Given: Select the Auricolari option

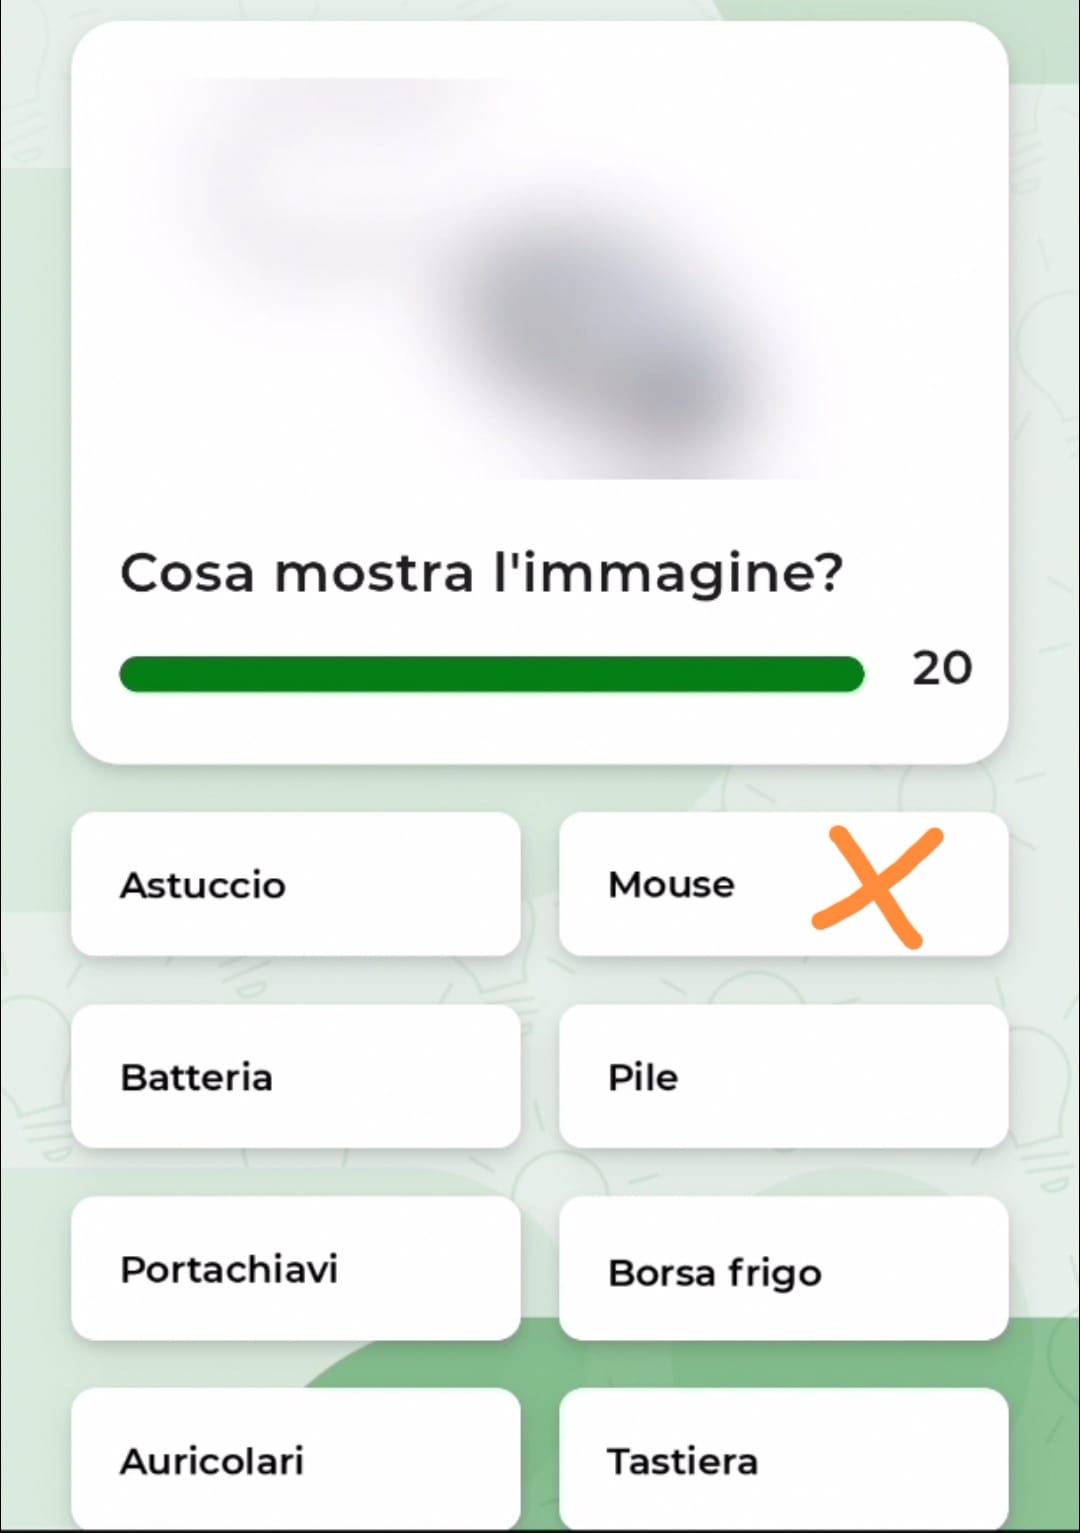Looking at the screenshot, I should click(295, 1460).
